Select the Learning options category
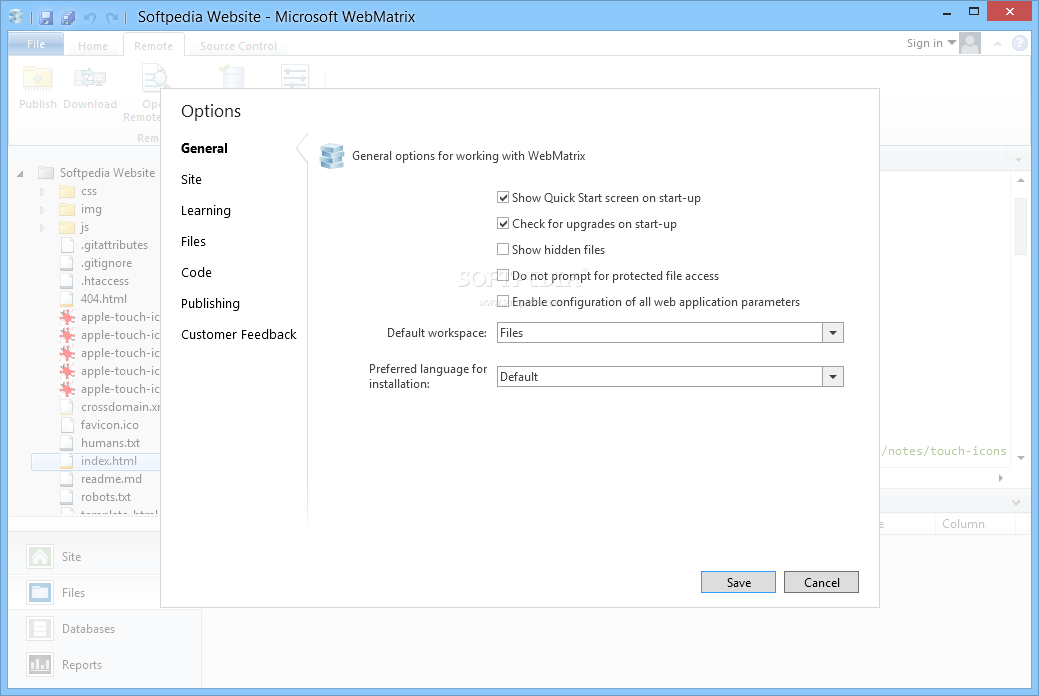 206,211
